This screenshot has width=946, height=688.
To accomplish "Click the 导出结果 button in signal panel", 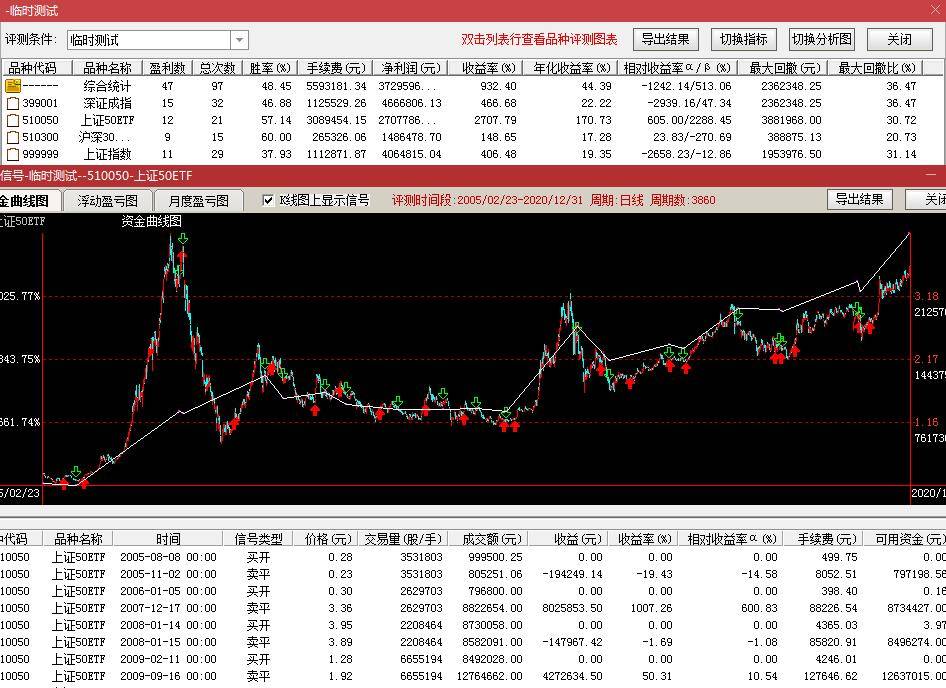I will [859, 199].
